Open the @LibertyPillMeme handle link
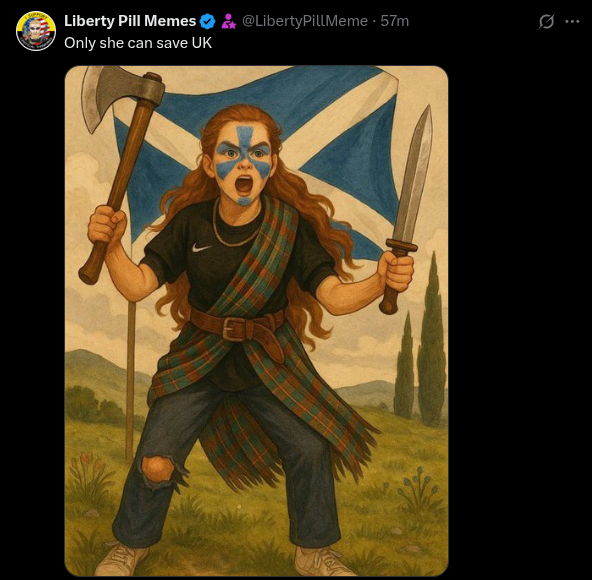Image resolution: width=592 pixels, height=580 pixels. point(304,21)
